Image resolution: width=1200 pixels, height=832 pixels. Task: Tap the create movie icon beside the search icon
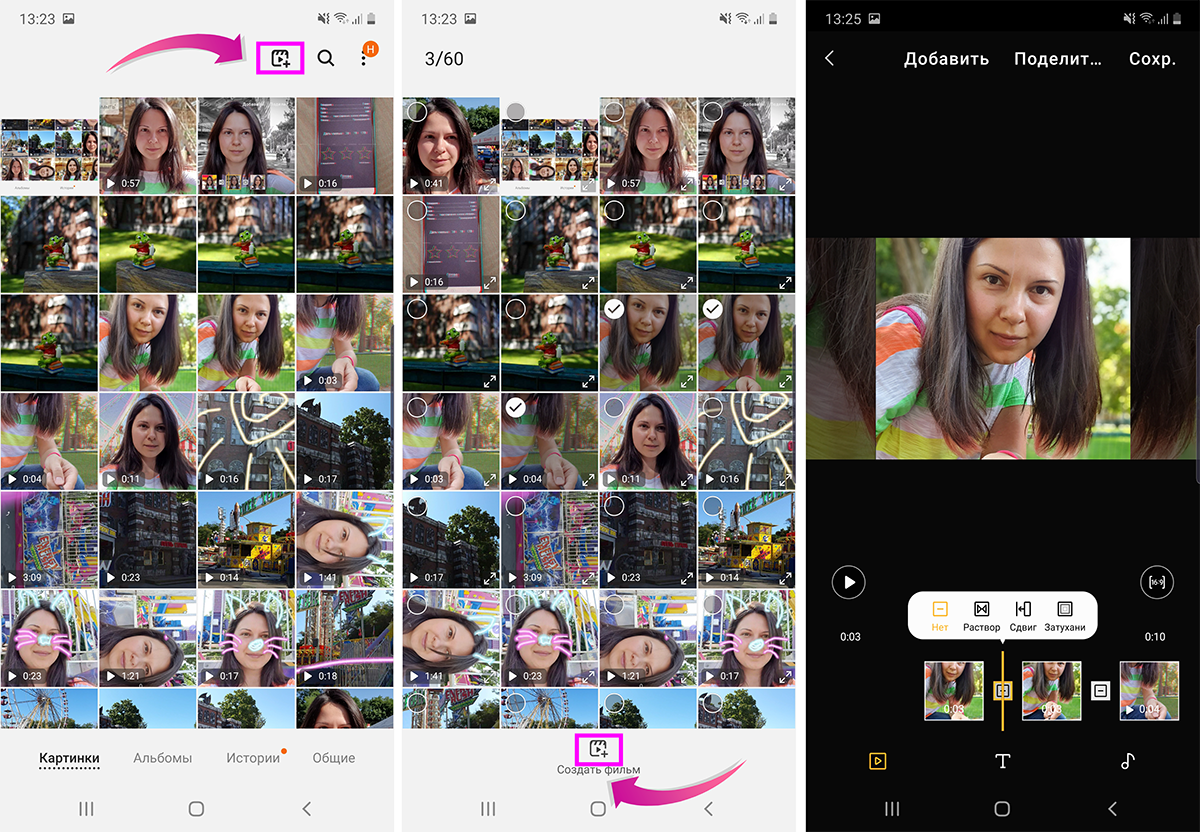pos(280,58)
